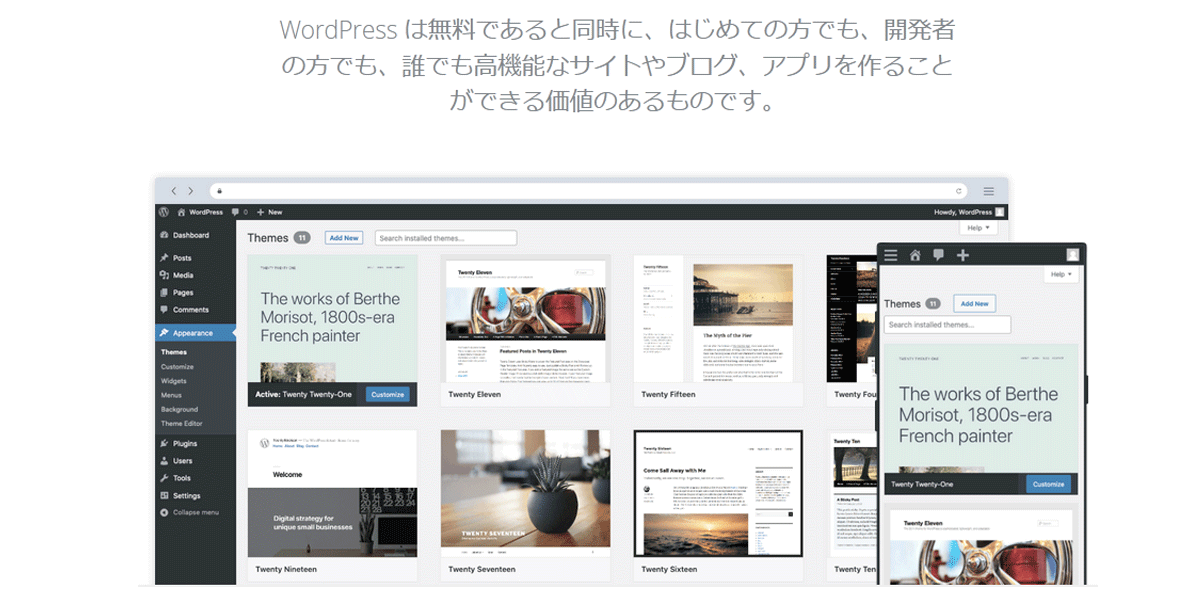
Task: Select the Twenty Fifteen theme thumbnail
Action: tap(718, 318)
